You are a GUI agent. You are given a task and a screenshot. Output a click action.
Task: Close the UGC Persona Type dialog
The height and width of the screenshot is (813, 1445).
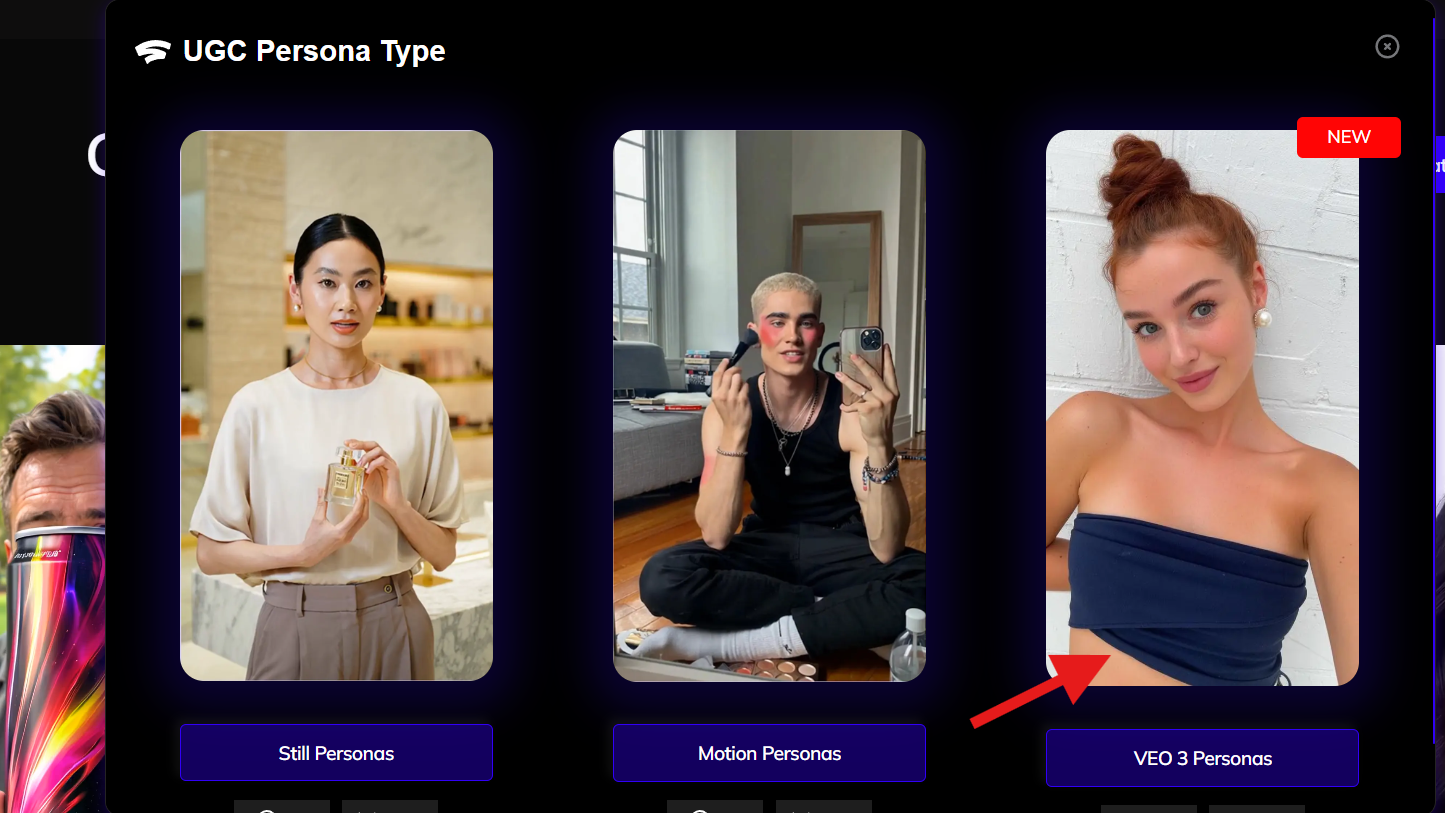point(1387,46)
